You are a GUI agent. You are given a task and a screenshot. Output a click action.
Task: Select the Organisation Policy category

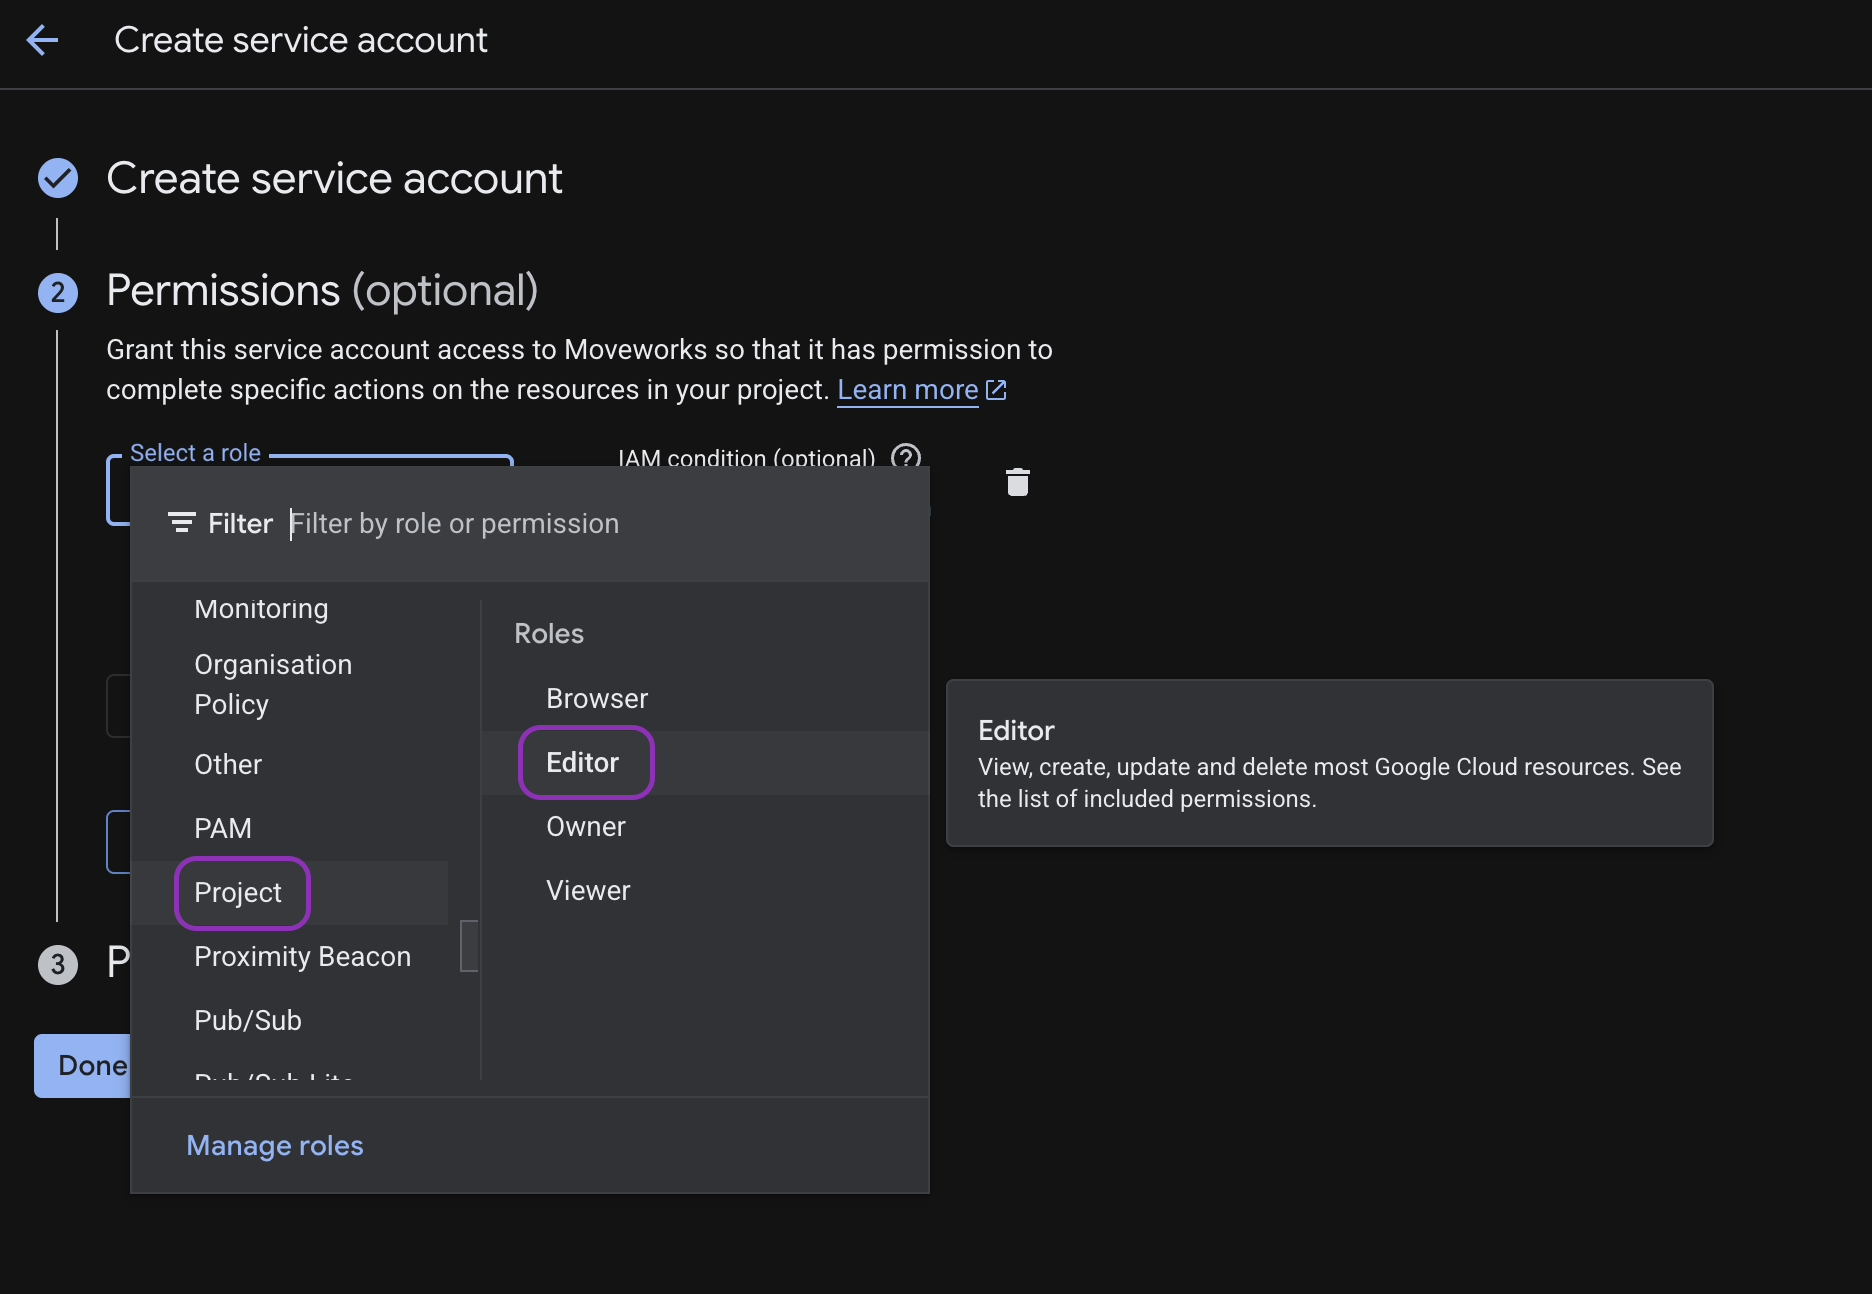coord(273,684)
